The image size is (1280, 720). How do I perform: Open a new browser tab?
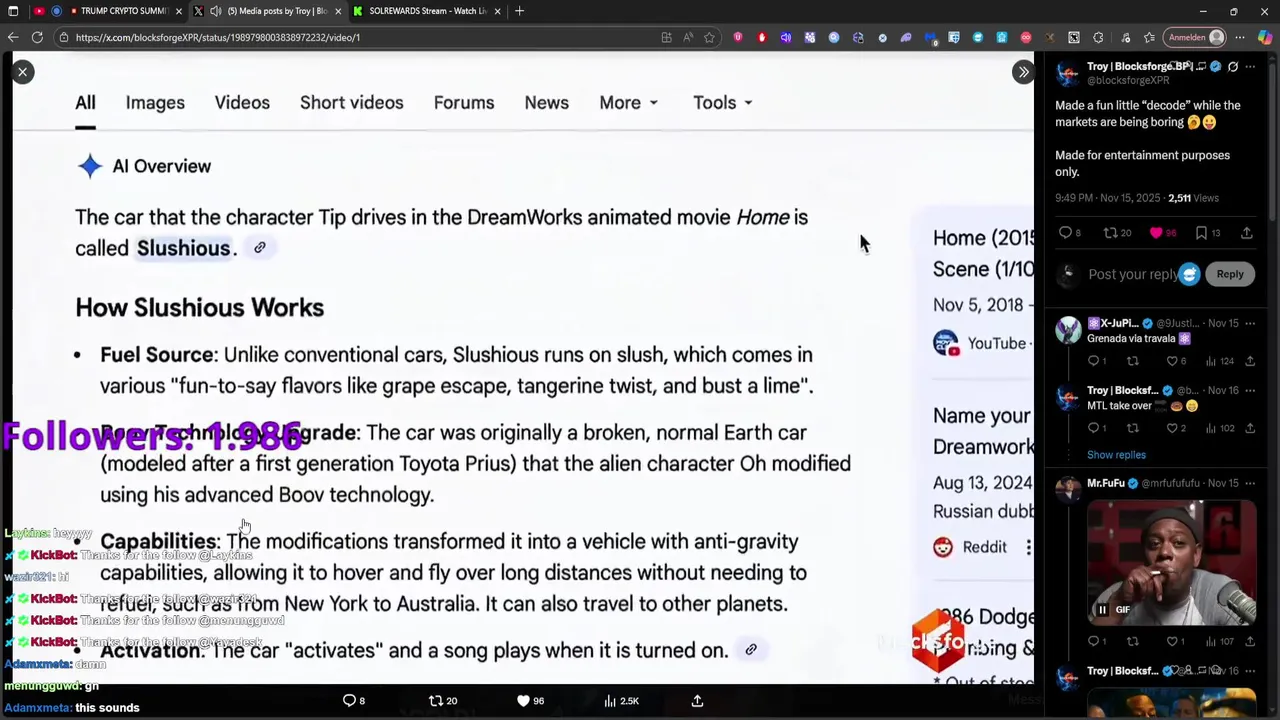pyautogui.click(x=520, y=11)
